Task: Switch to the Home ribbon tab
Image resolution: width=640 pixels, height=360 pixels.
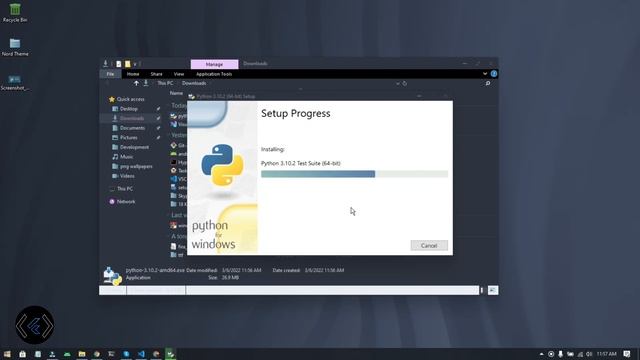Action: click(x=133, y=74)
